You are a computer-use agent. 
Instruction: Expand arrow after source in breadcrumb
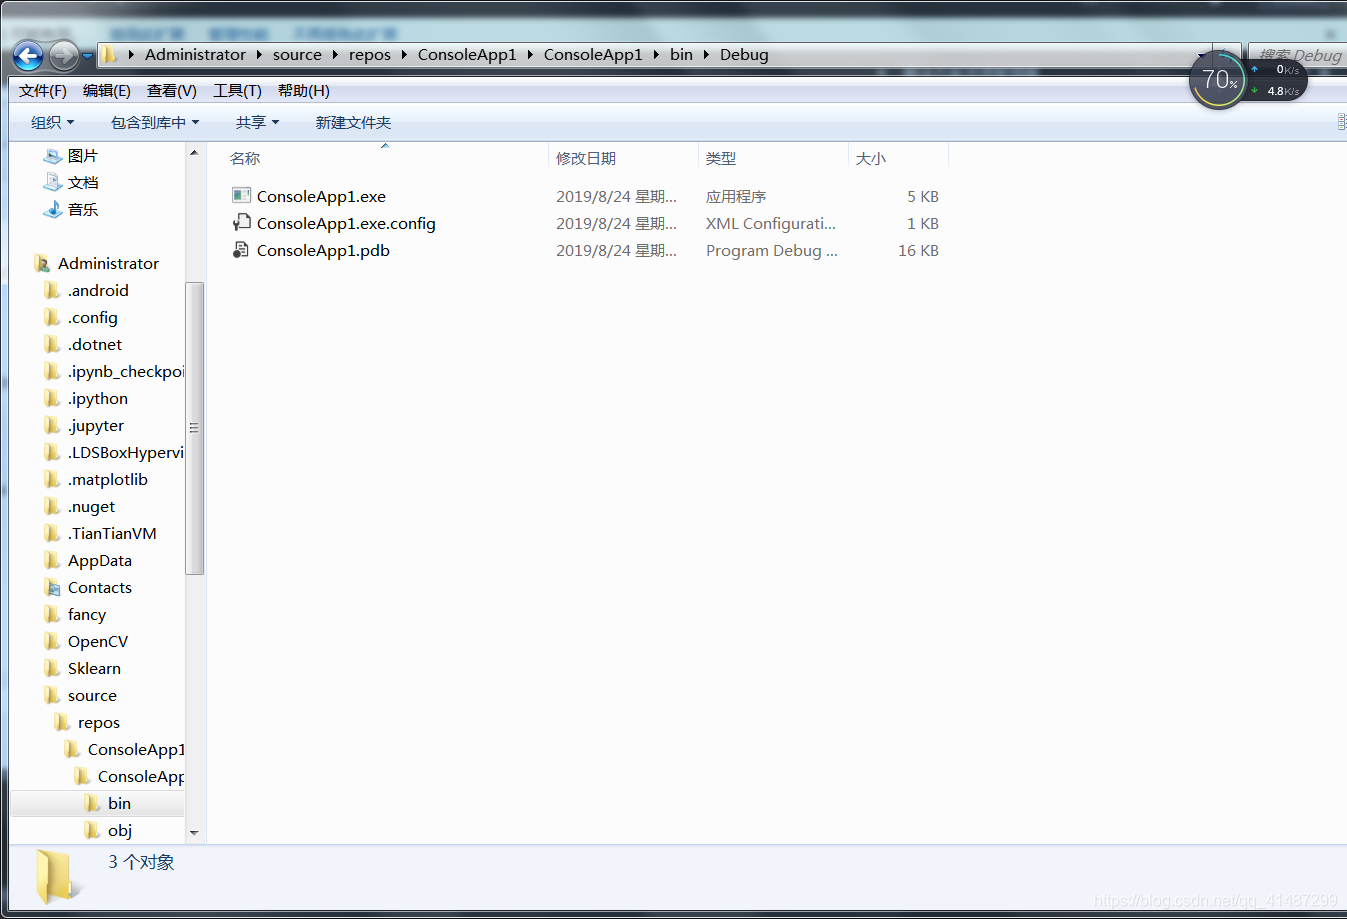(335, 55)
